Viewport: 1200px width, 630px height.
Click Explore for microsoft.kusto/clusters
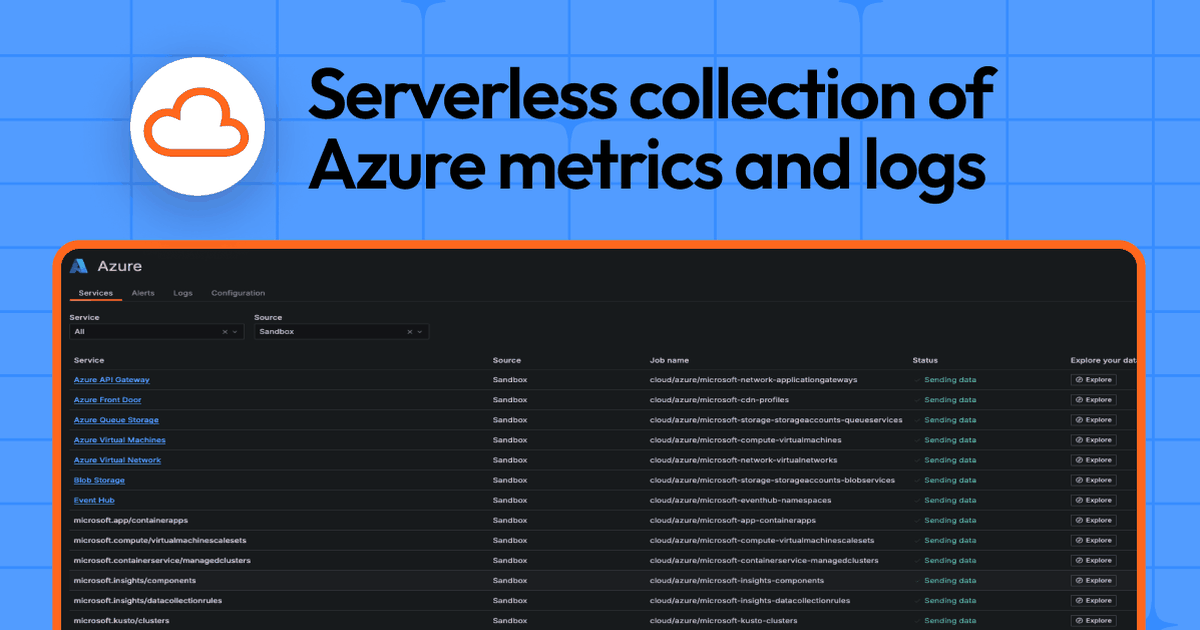[1093, 620]
